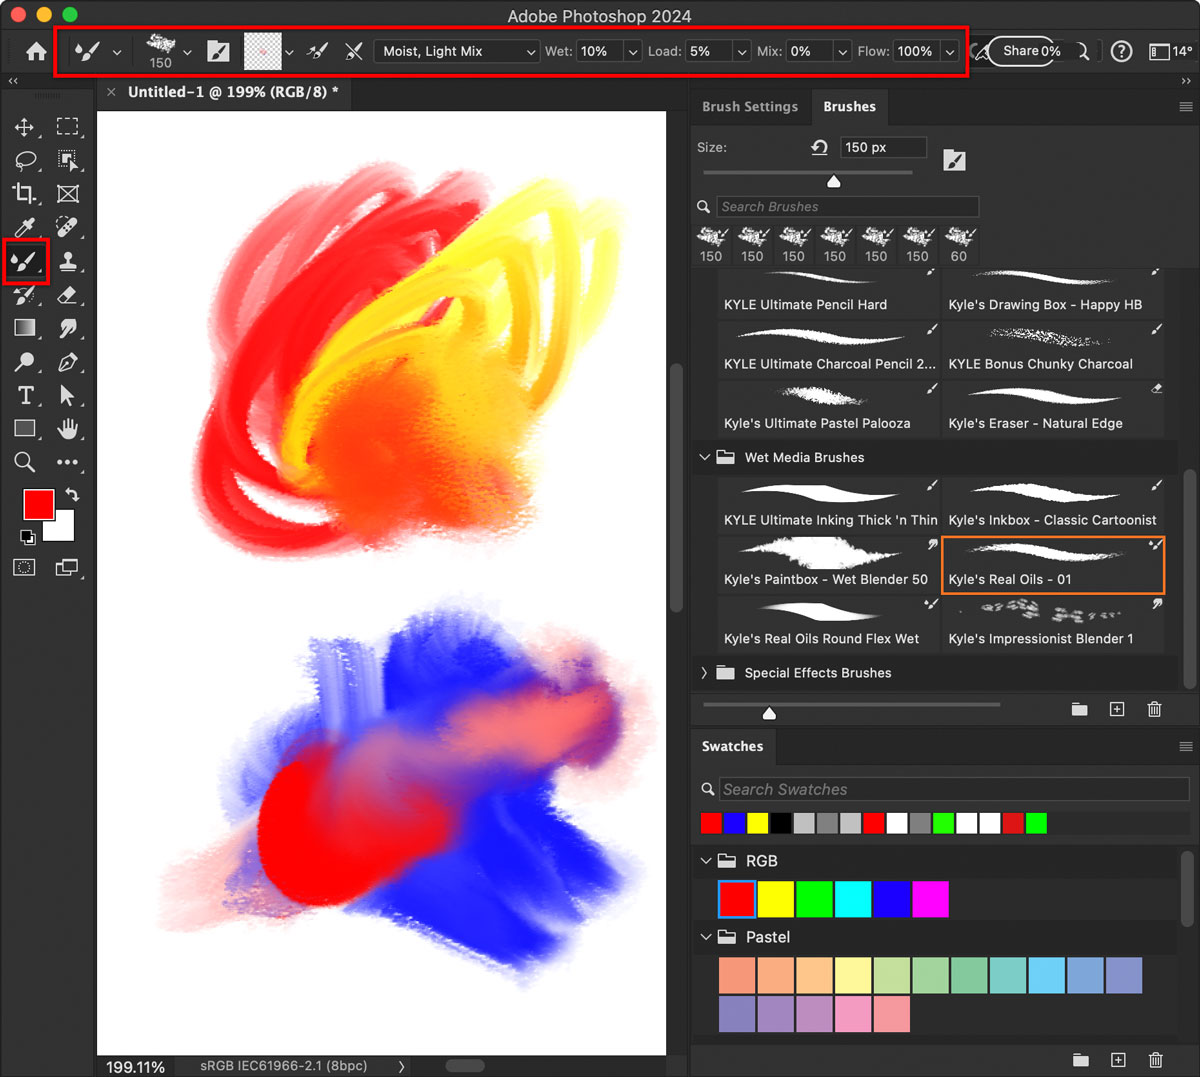Select the red swatch in the RGB group
The image size is (1200, 1077).
736,899
